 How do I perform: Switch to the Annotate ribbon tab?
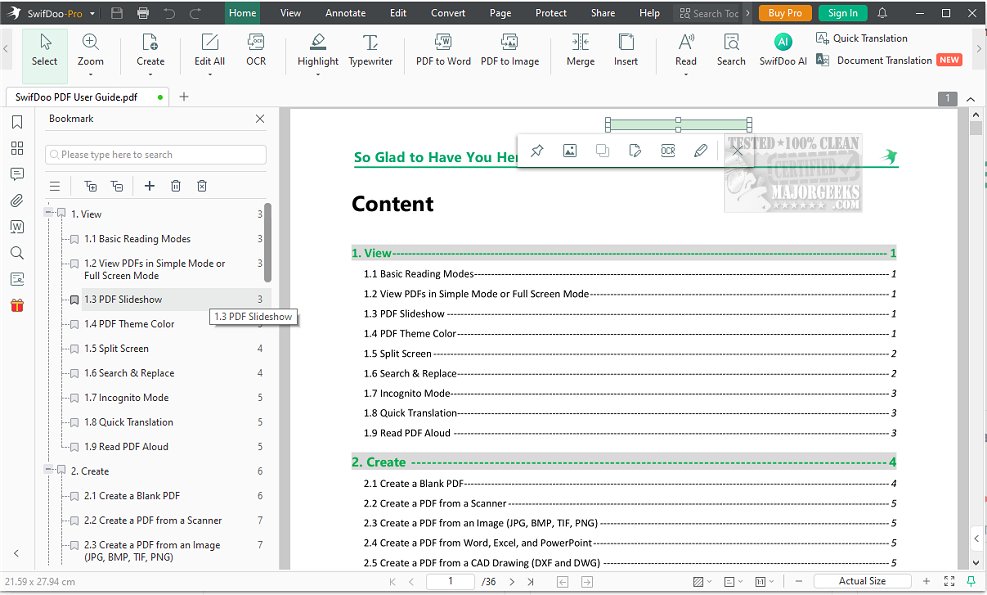[x=345, y=13]
